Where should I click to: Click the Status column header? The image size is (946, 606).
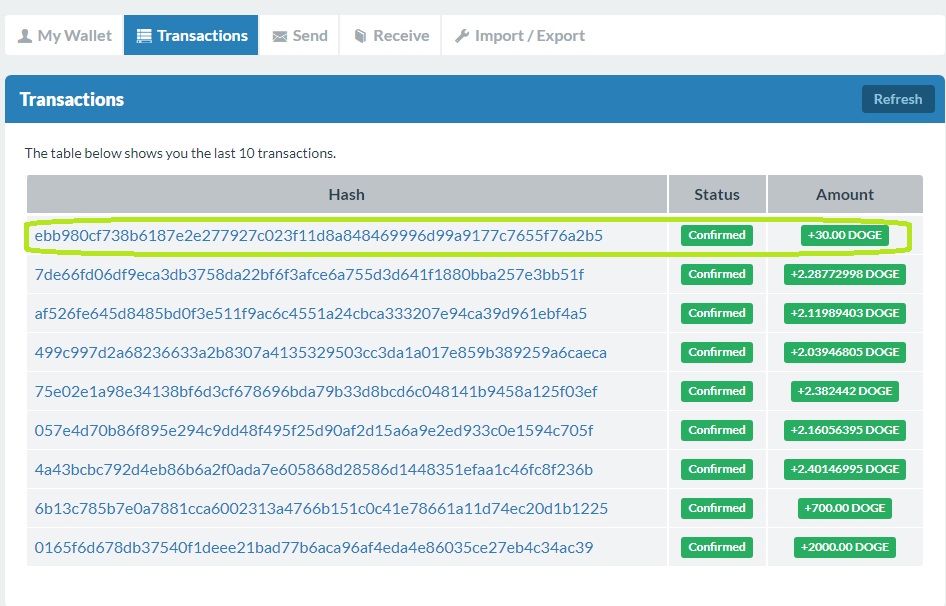tap(717, 194)
